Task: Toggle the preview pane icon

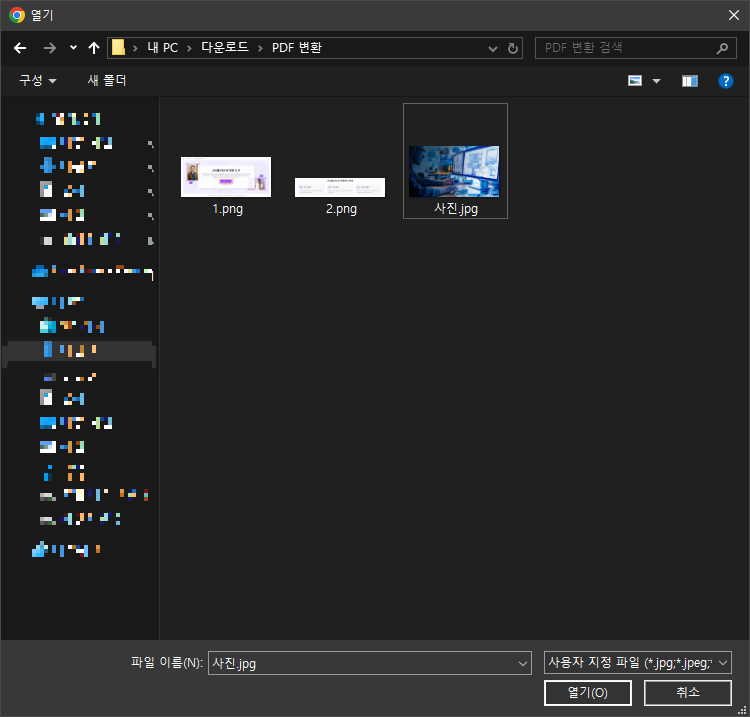Action: [690, 81]
